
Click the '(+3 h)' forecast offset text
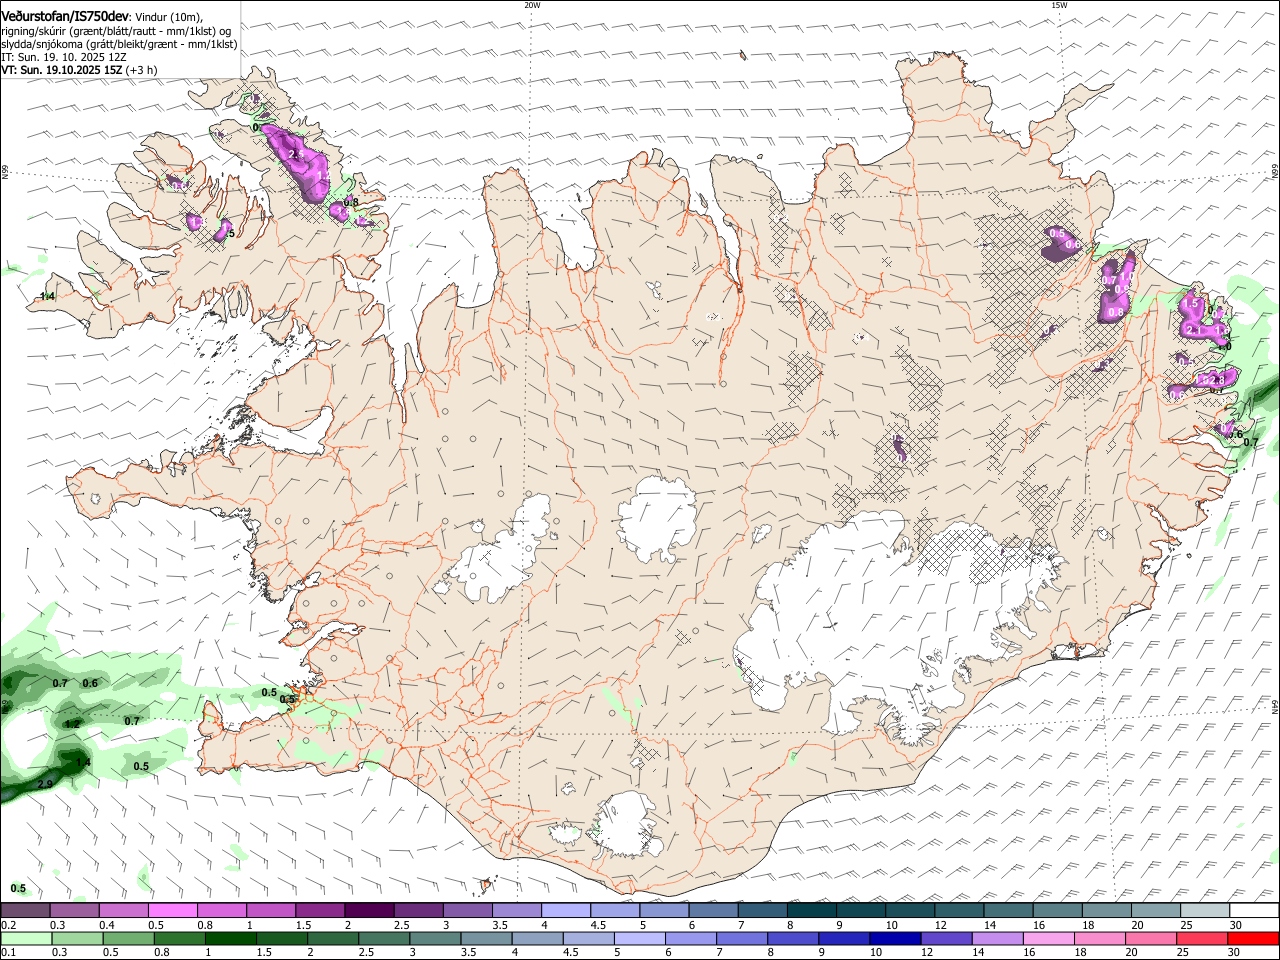tap(142, 70)
